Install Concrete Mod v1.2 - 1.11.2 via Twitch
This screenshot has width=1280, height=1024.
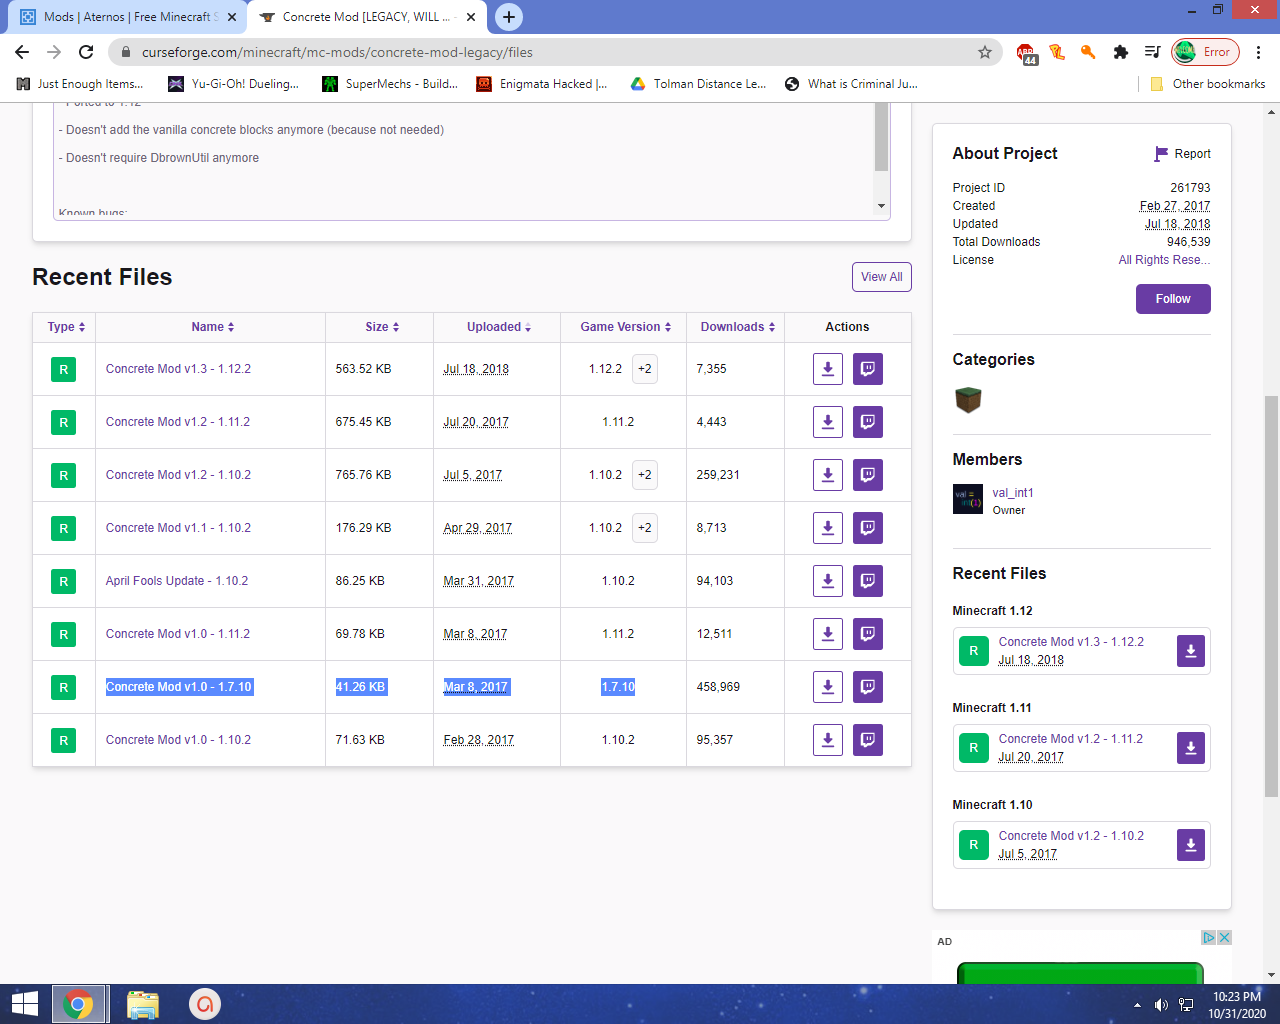click(x=868, y=422)
